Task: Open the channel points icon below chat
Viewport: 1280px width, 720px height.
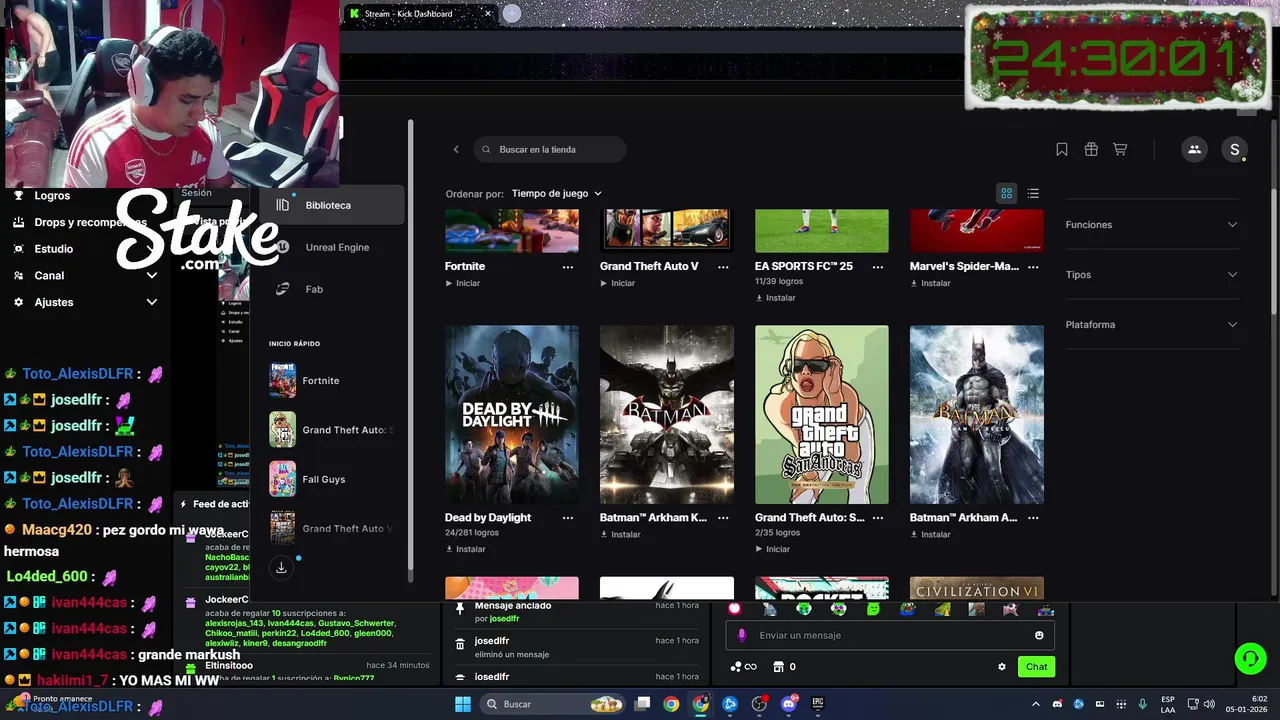Action: [x=743, y=667]
